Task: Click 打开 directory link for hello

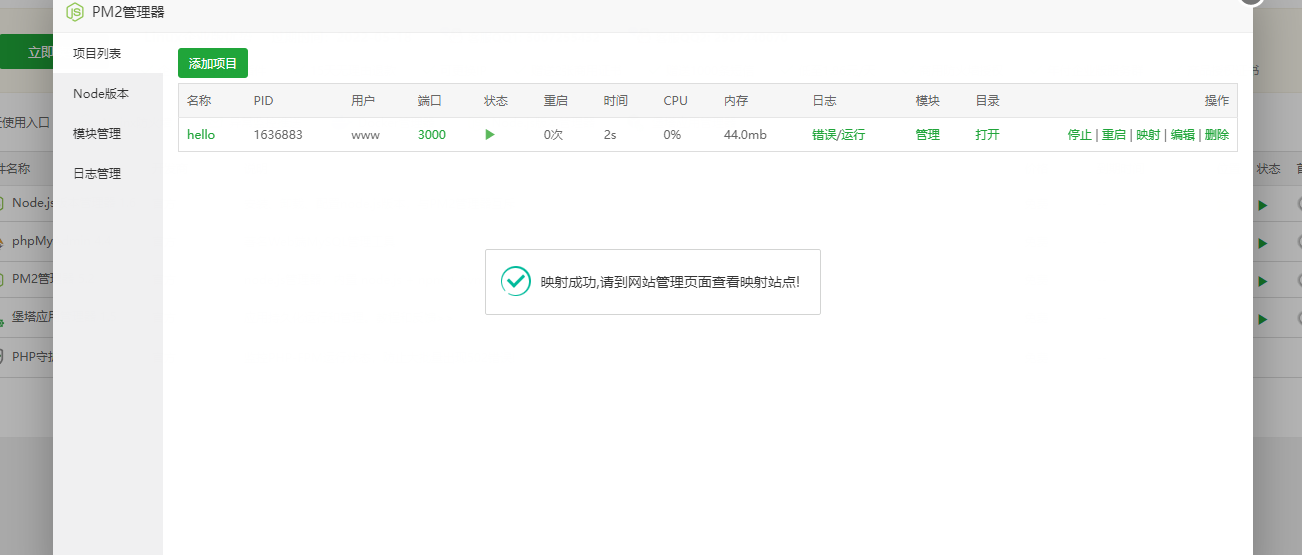Action: tap(988, 134)
